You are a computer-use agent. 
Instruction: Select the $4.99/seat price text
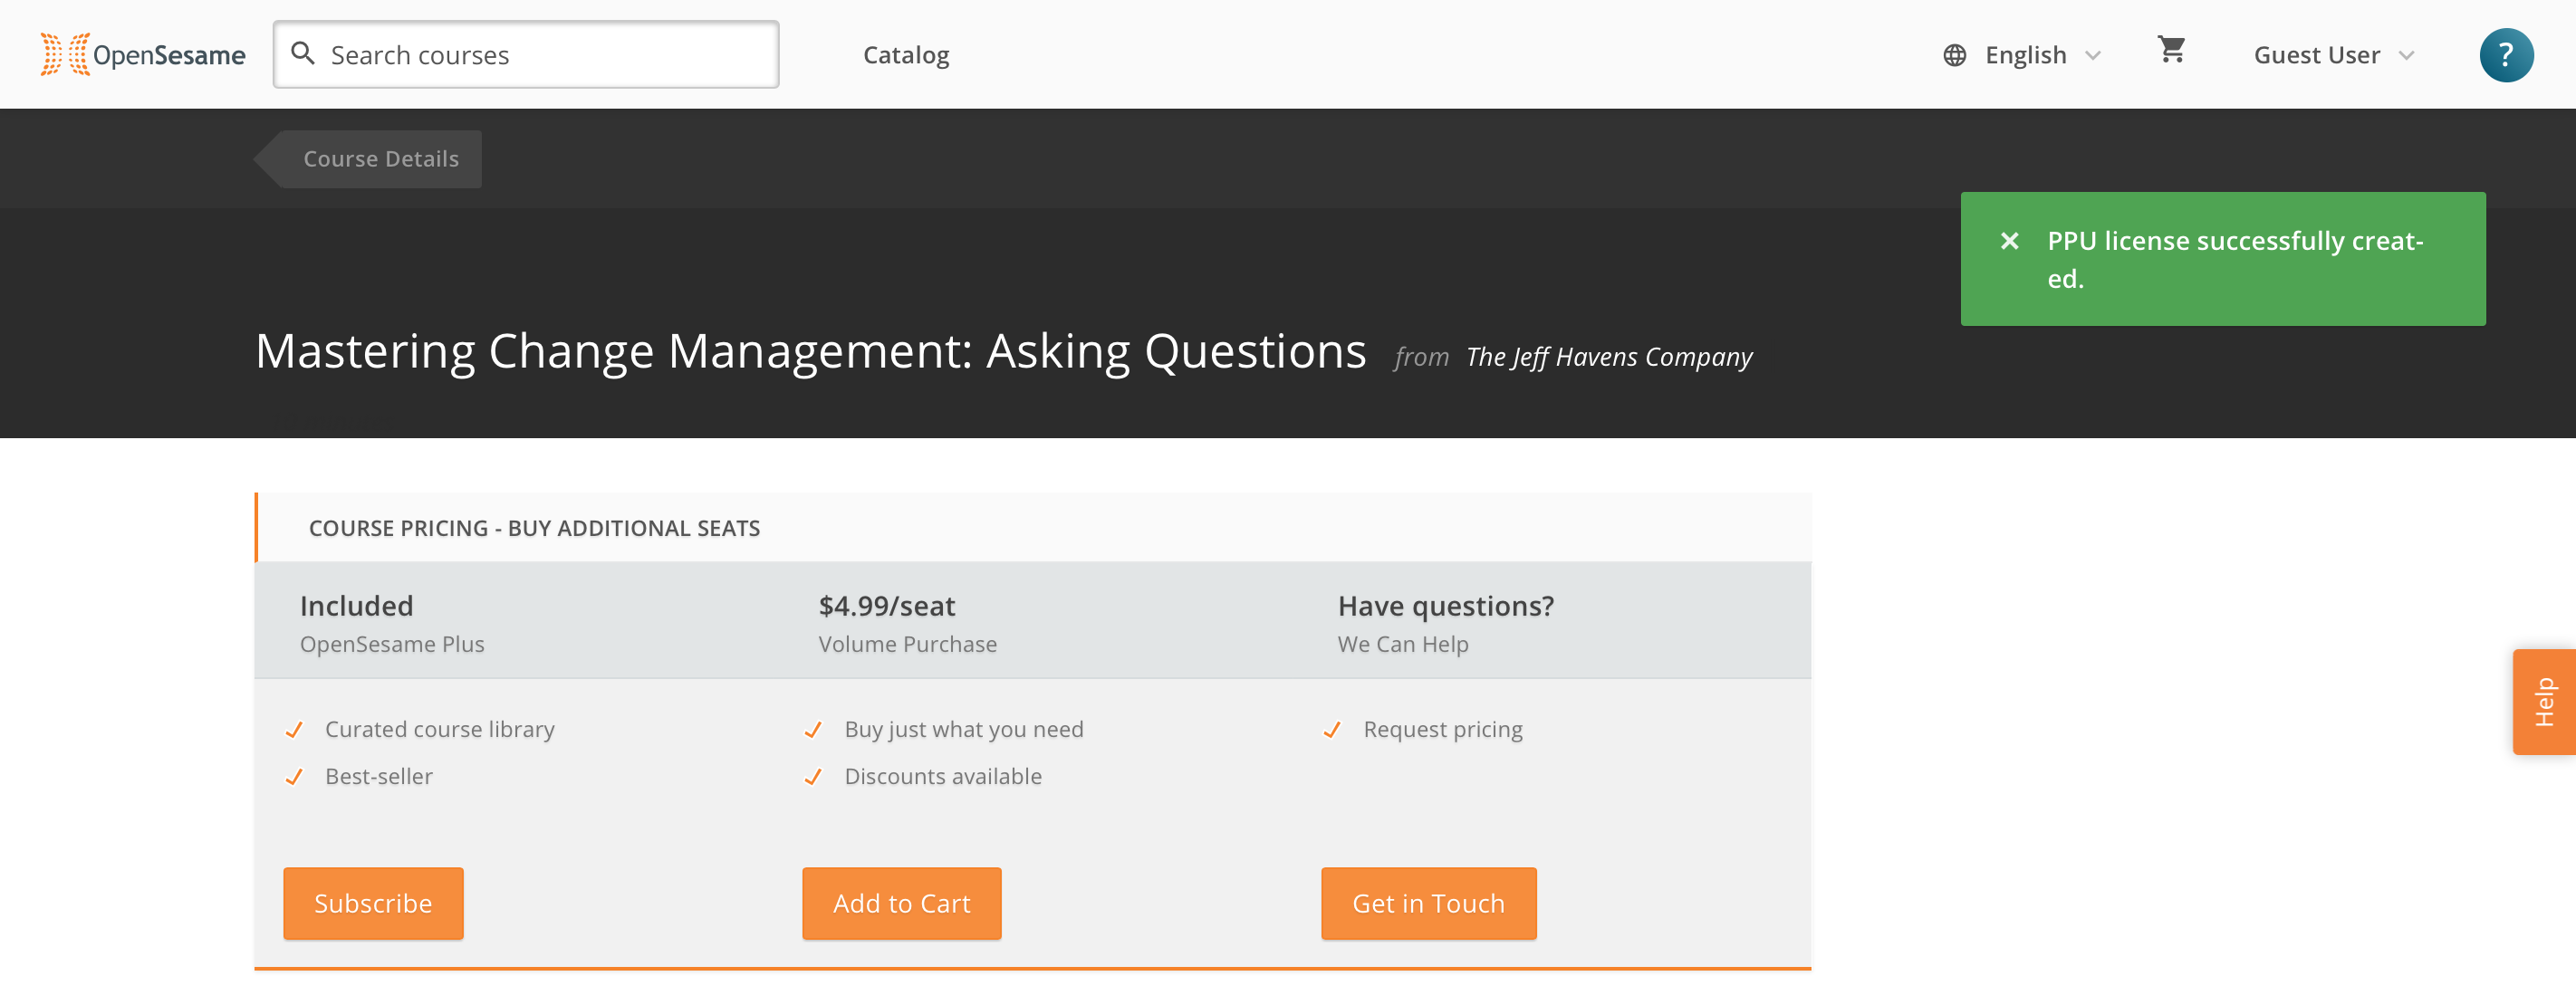887,606
